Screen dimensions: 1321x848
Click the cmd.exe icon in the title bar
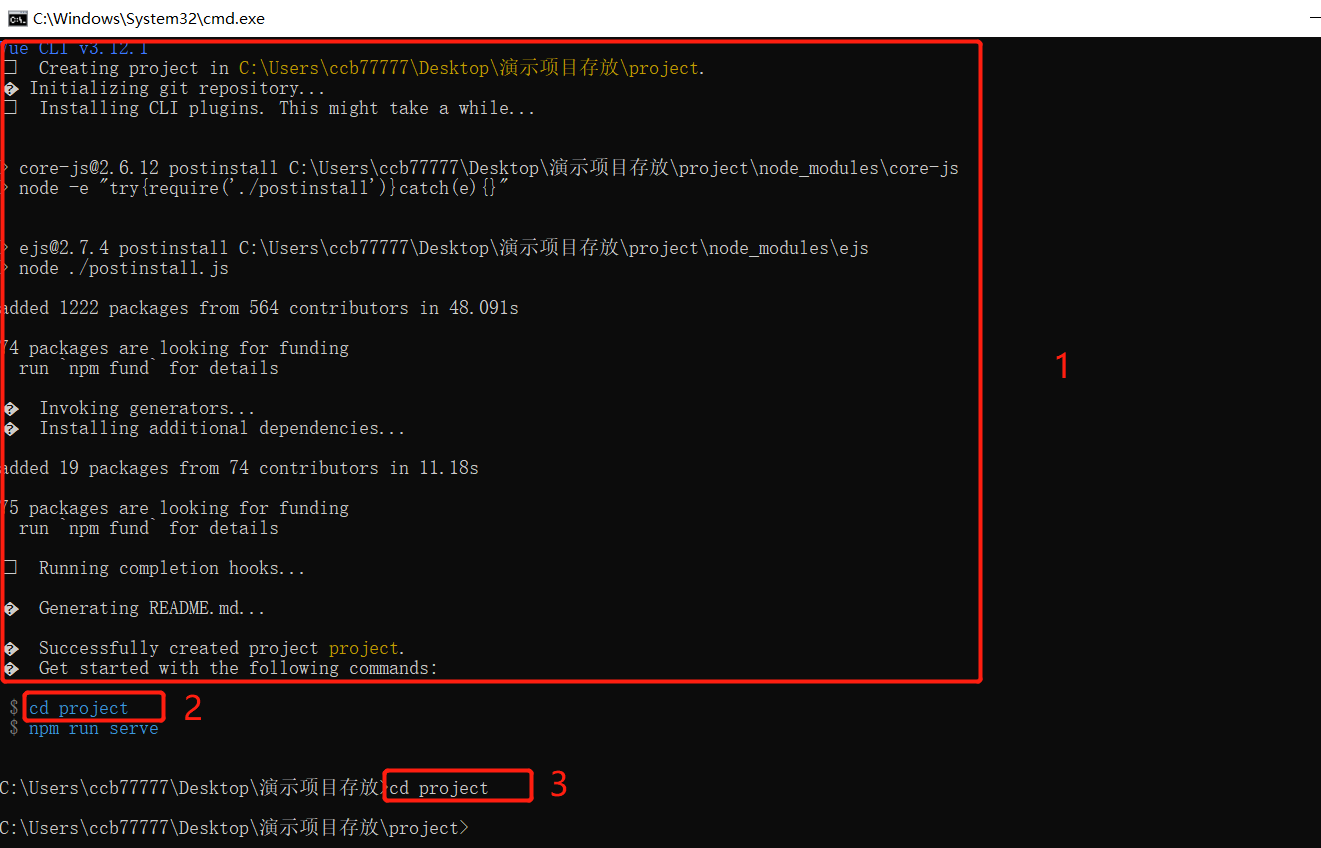[17, 18]
